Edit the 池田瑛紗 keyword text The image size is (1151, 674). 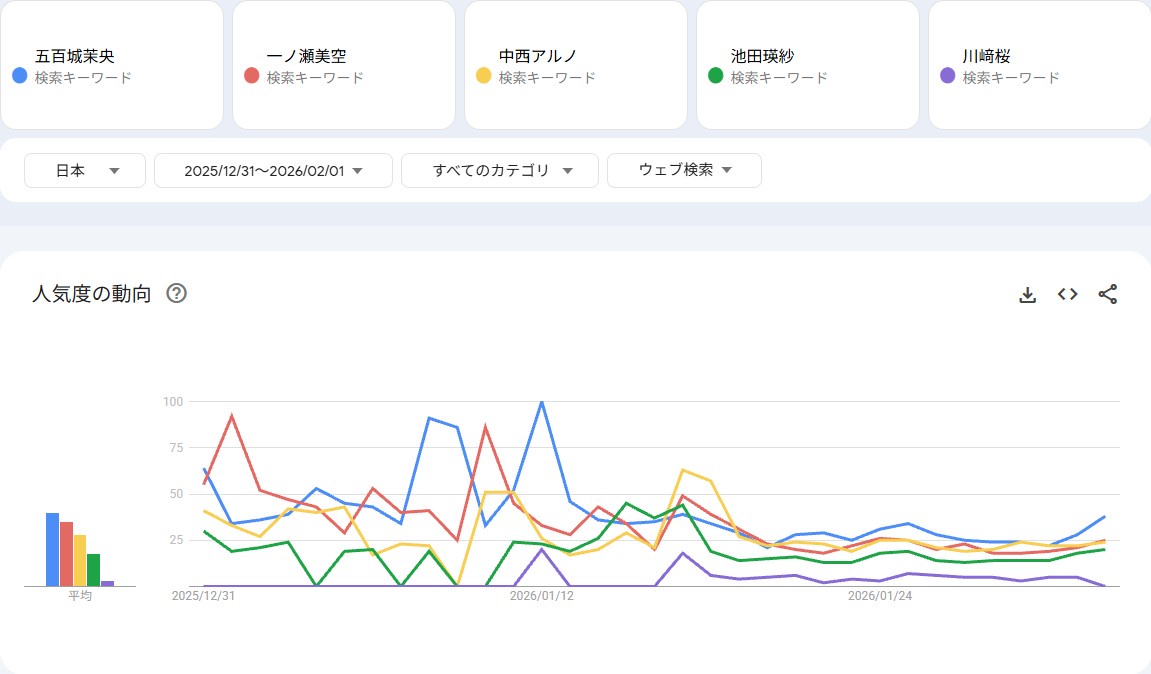762,56
